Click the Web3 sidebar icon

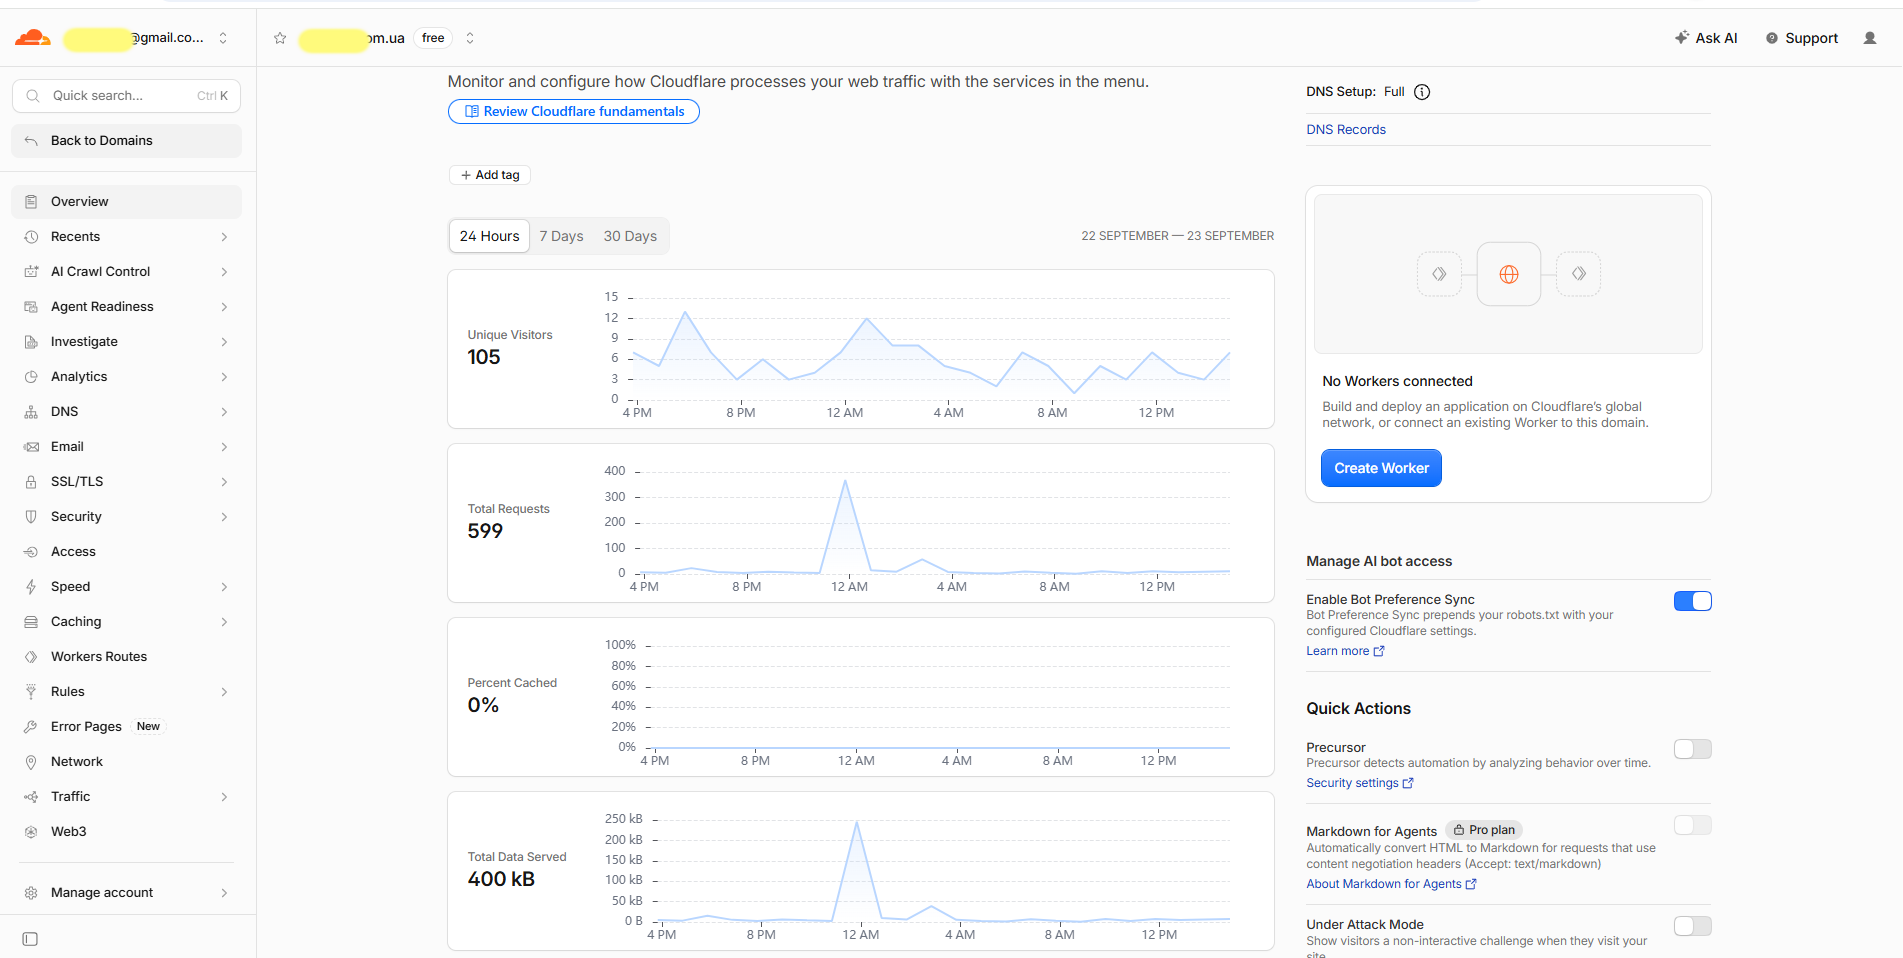coord(31,832)
